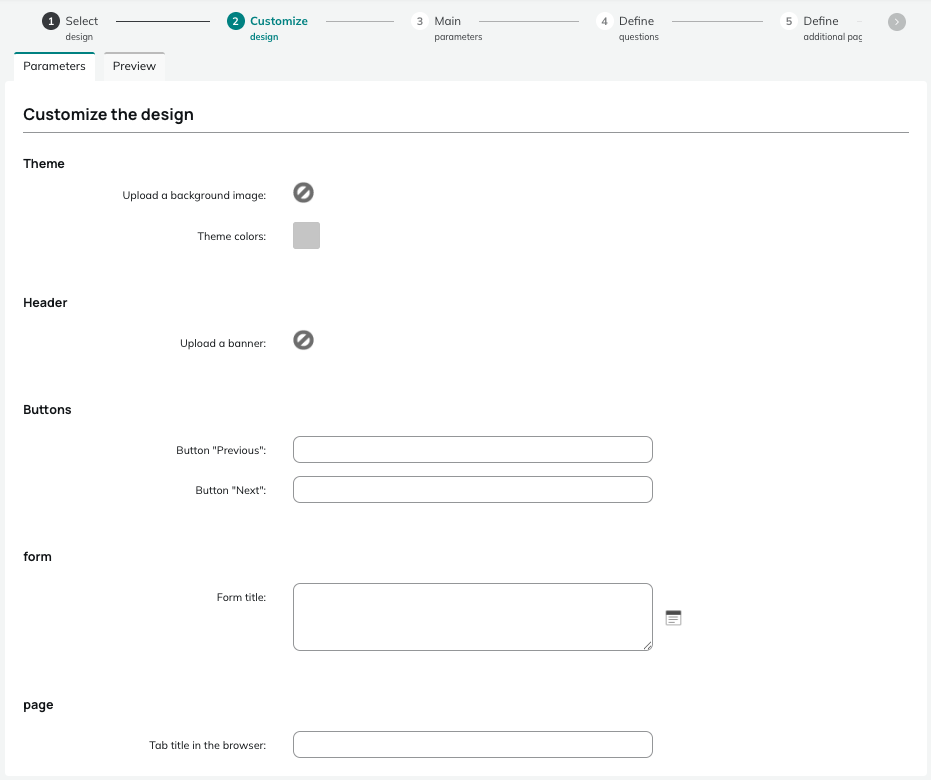Click the 'Upload a background image:' label
931x780 pixels.
coord(194,195)
